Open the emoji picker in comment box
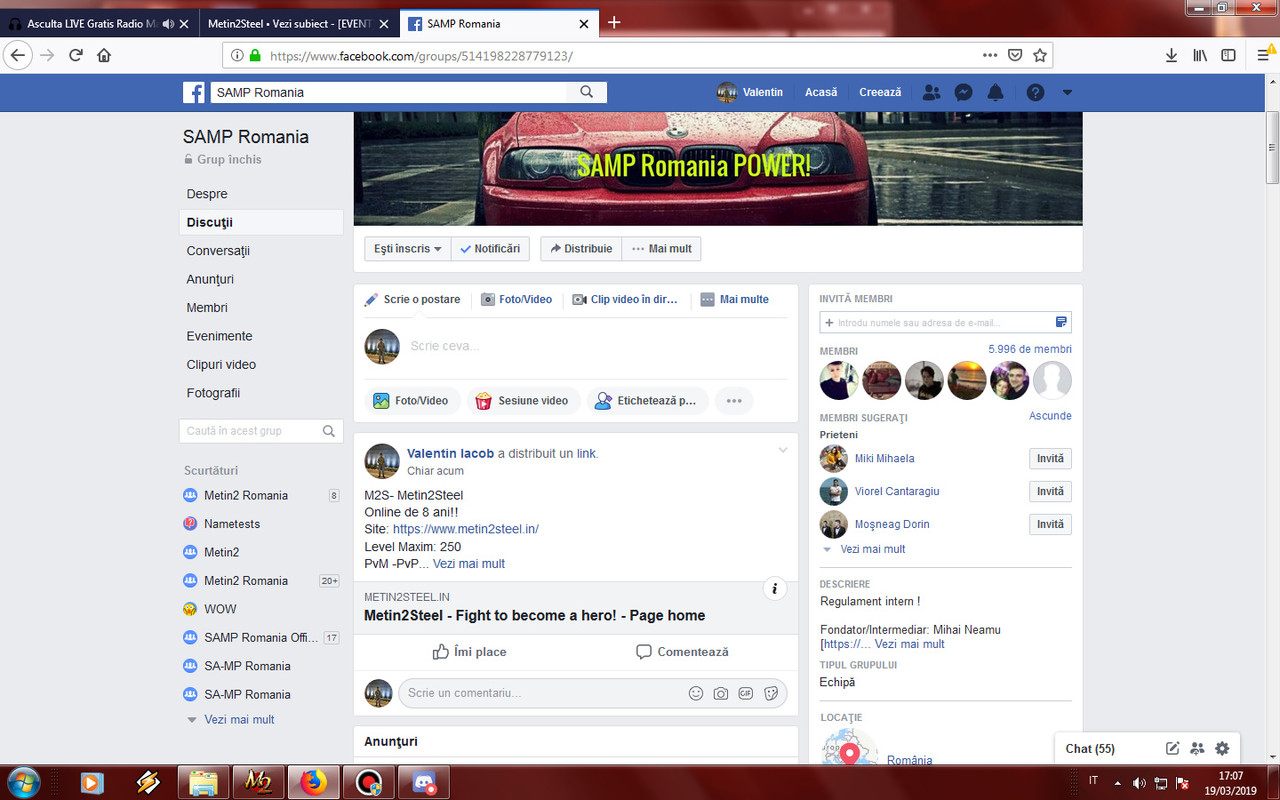This screenshot has width=1280, height=800. coord(696,692)
